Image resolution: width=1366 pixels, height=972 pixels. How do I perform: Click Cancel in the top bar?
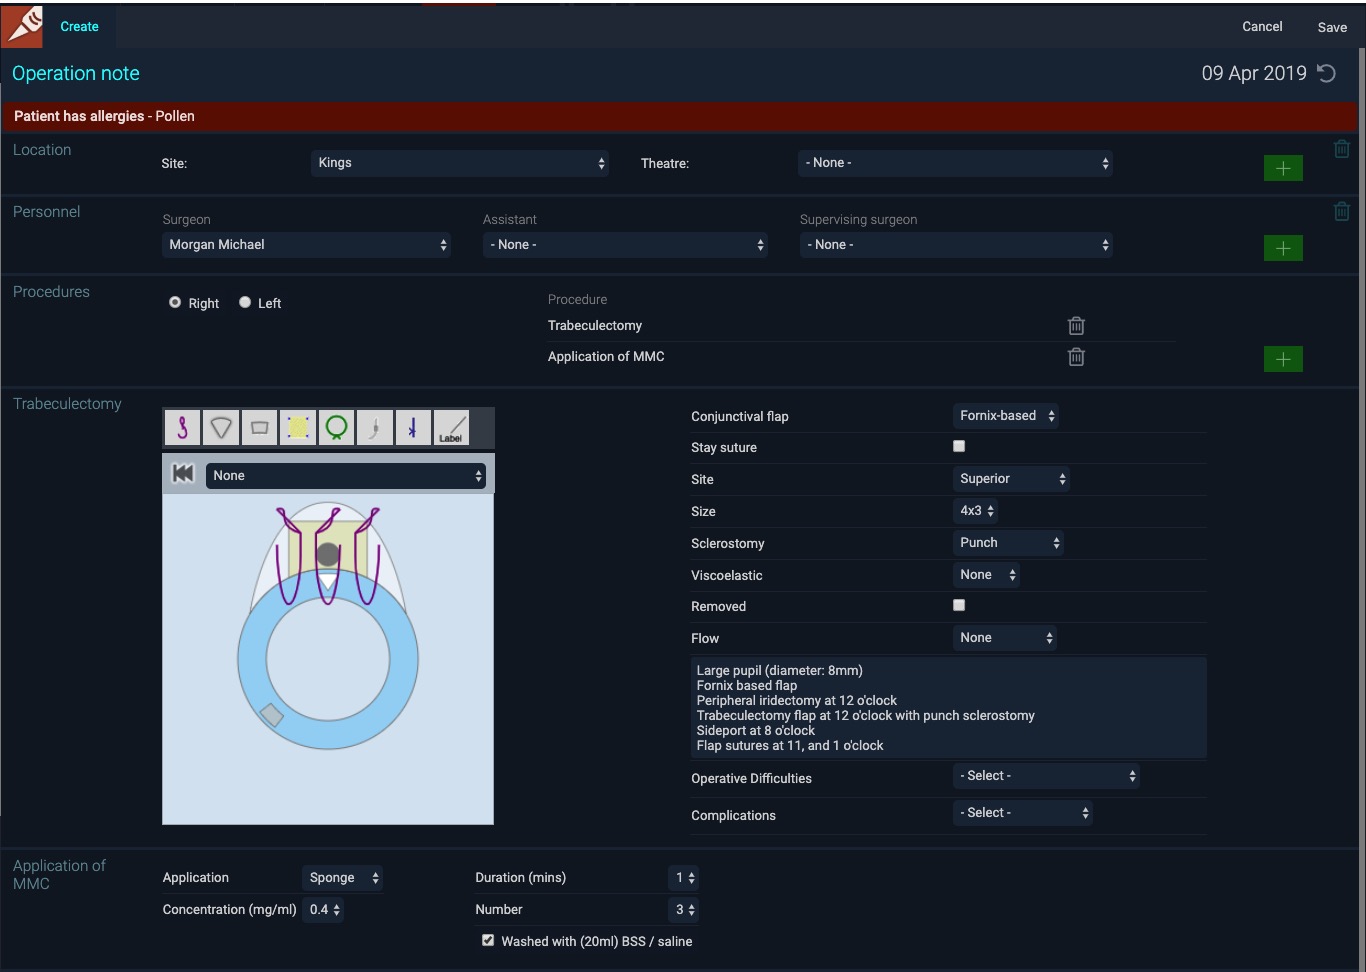1262,27
